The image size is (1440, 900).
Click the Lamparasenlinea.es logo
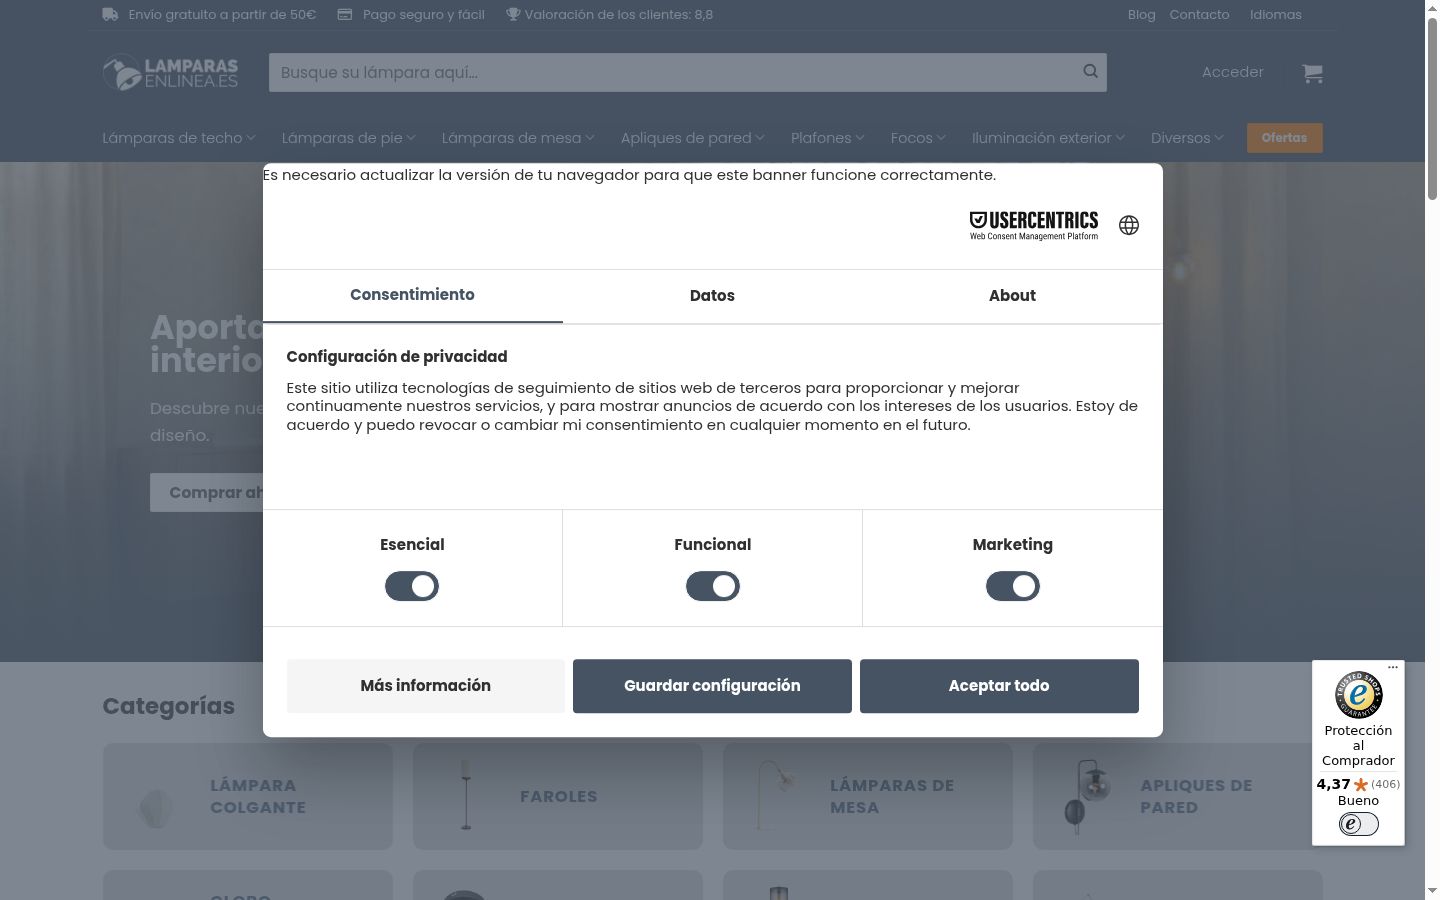click(x=171, y=72)
